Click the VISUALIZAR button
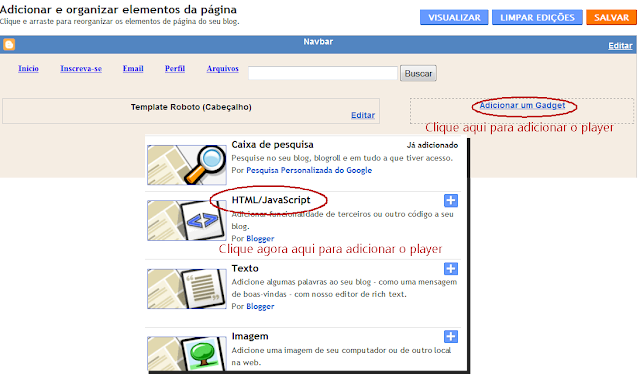640x374 pixels. point(454,18)
